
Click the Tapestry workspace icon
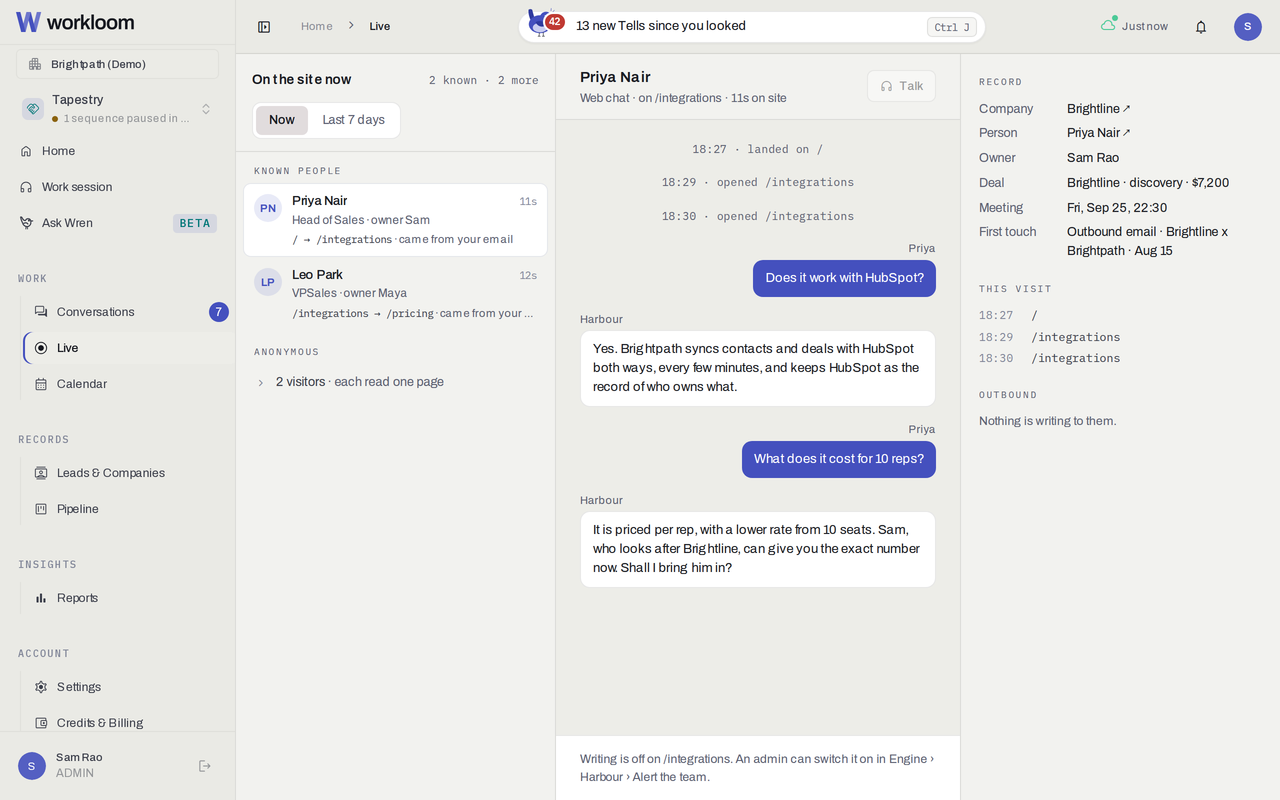[33, 109]
